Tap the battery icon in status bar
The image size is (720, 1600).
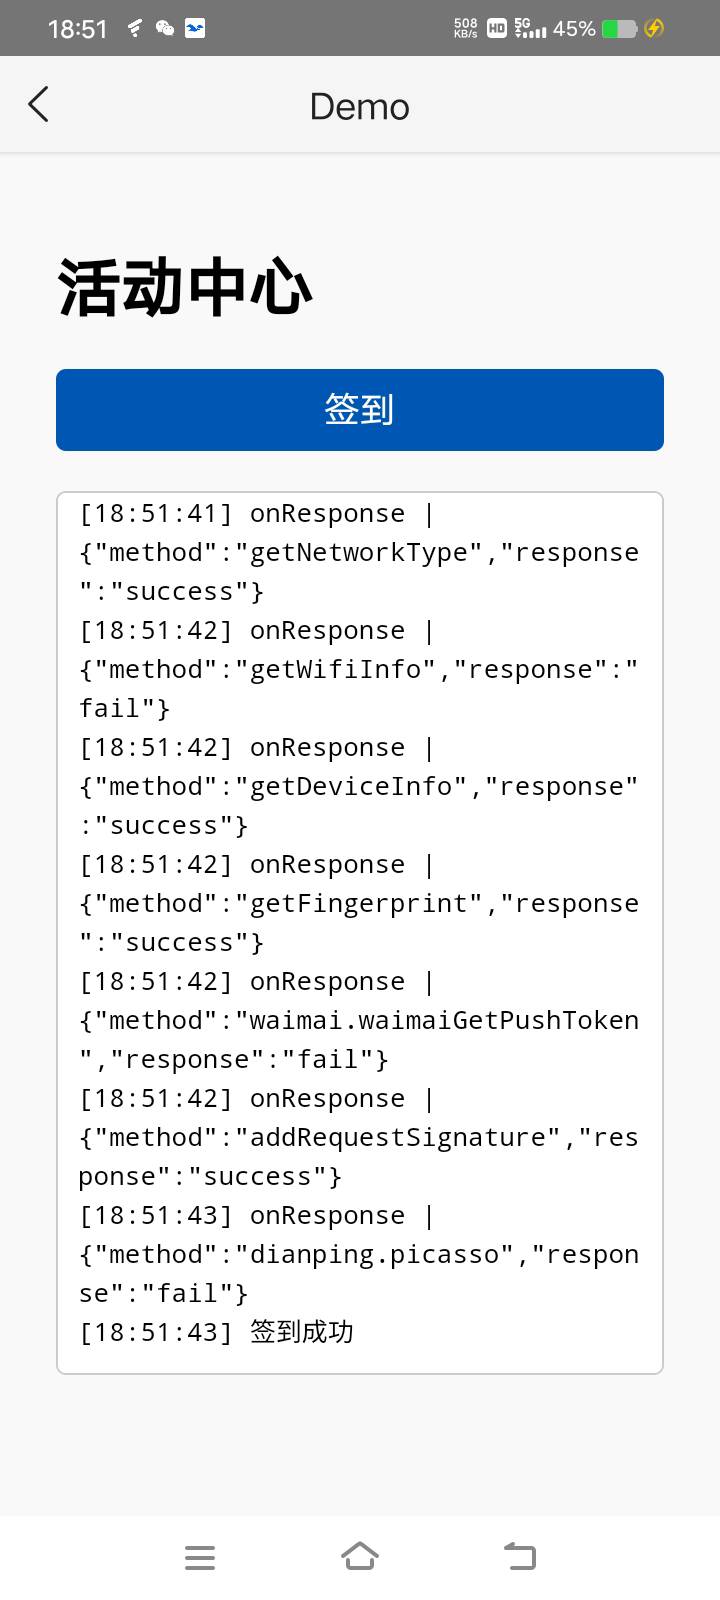[619, 28]
